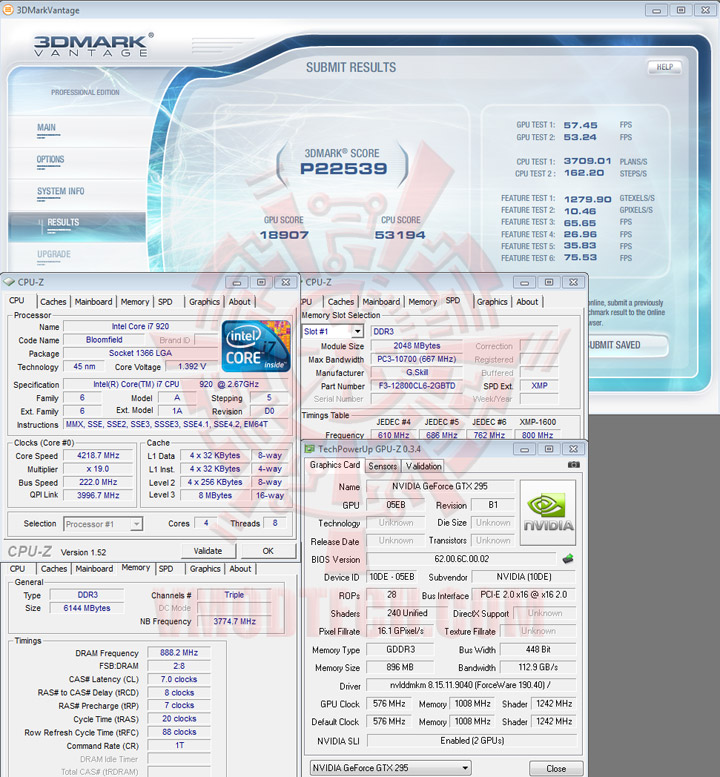Click Max Bandwidth PC3-10700 (667 MHz) field

(x=417, y=359)
